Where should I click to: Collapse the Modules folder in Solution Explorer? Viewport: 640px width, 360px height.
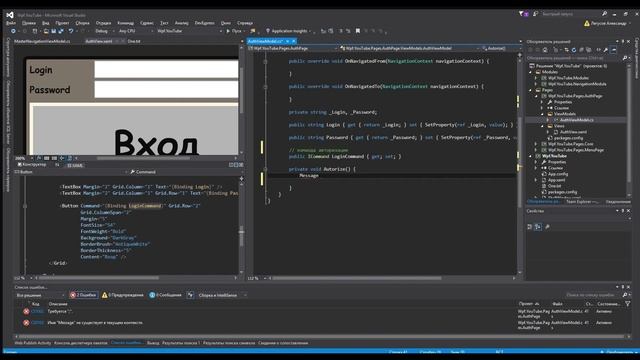pyautogui.click(x=531, y=72)
